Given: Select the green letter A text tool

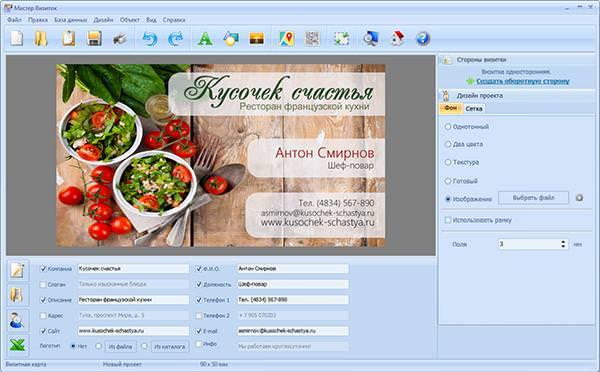Looking at the screenshot, I should pyautogui.click(x=205, y=39).
